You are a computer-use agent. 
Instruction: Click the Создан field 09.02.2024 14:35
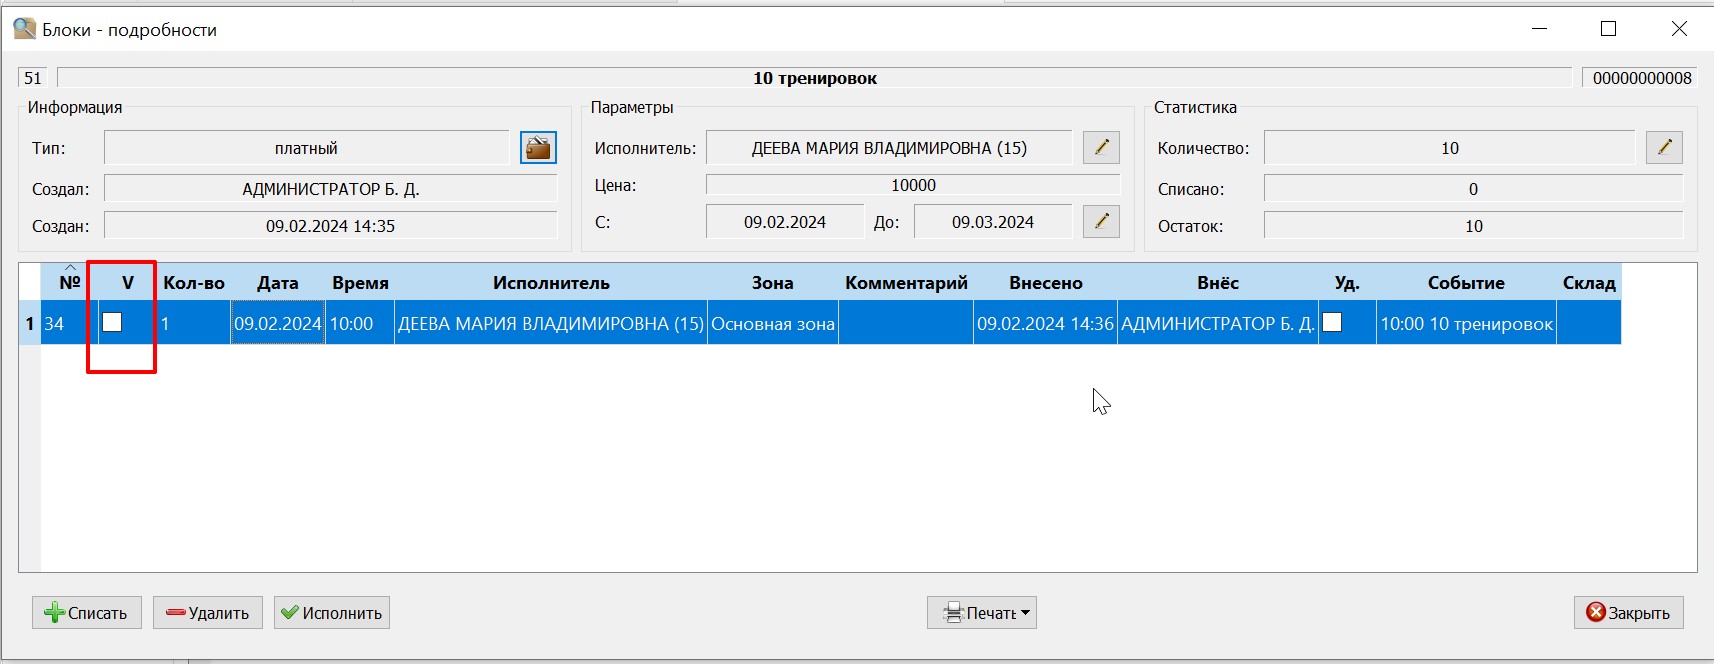tap(330, 226)
